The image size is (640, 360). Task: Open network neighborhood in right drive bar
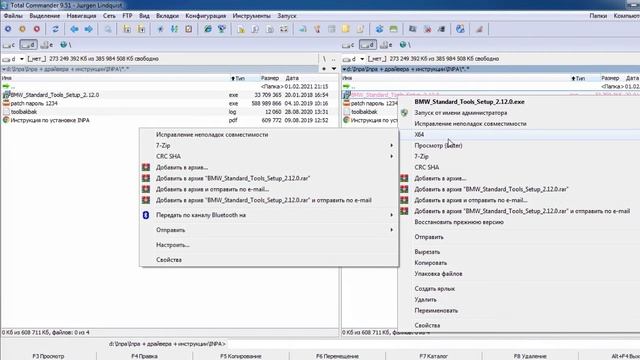pos(404,45)
